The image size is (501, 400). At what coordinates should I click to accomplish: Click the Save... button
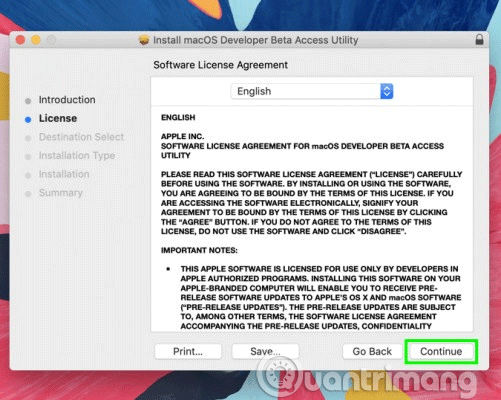pyautogui.click(x=265, y=351)
